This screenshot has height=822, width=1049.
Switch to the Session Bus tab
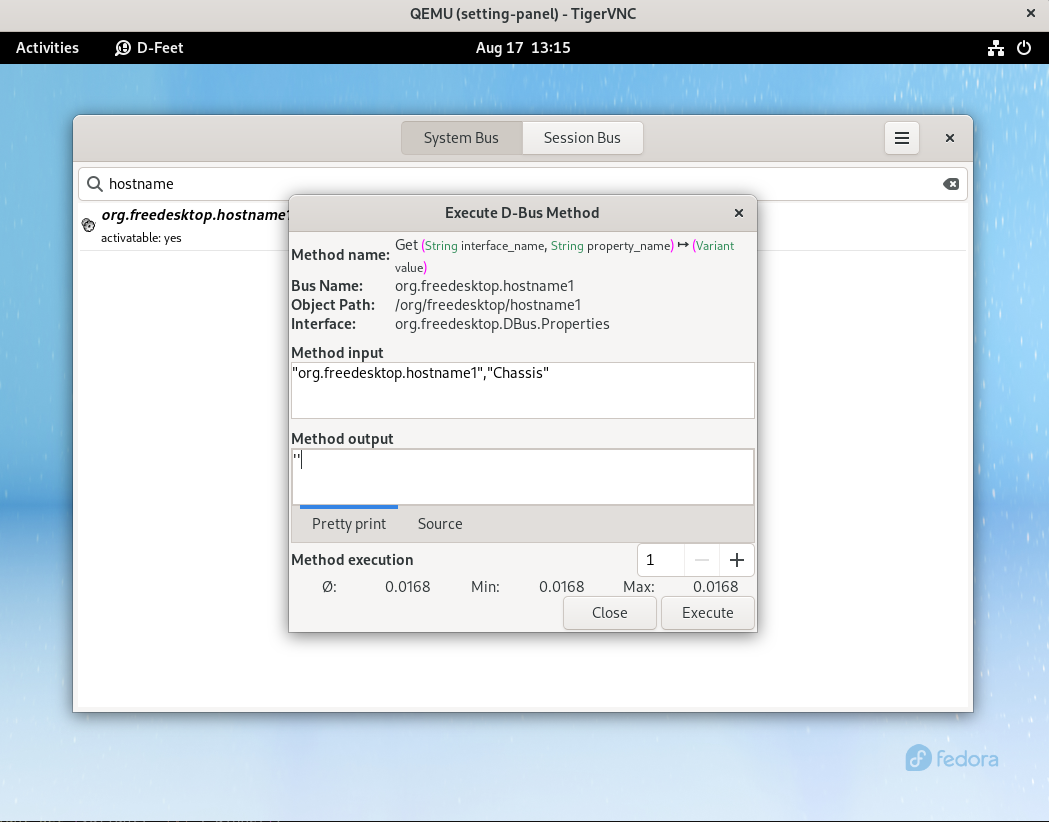(582, 138)
